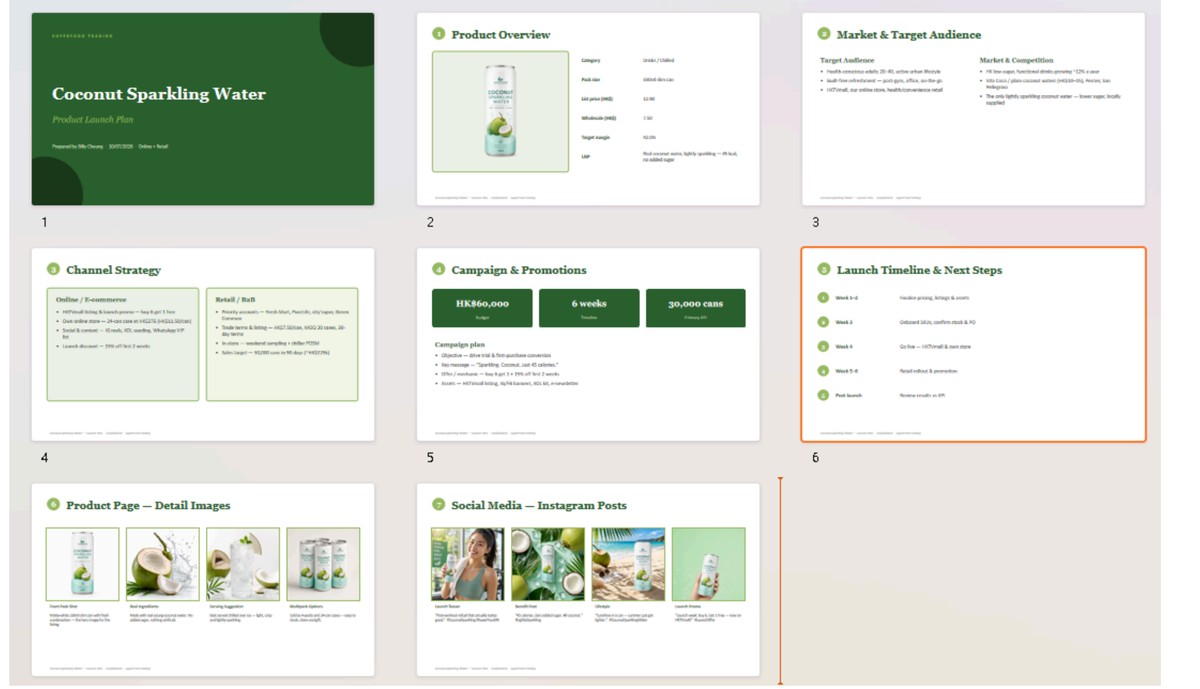Viewport: 1200px width, 689px height.
Task: Click slide number 3 under Market & Target Audience
Action: [x=815, y=222]
